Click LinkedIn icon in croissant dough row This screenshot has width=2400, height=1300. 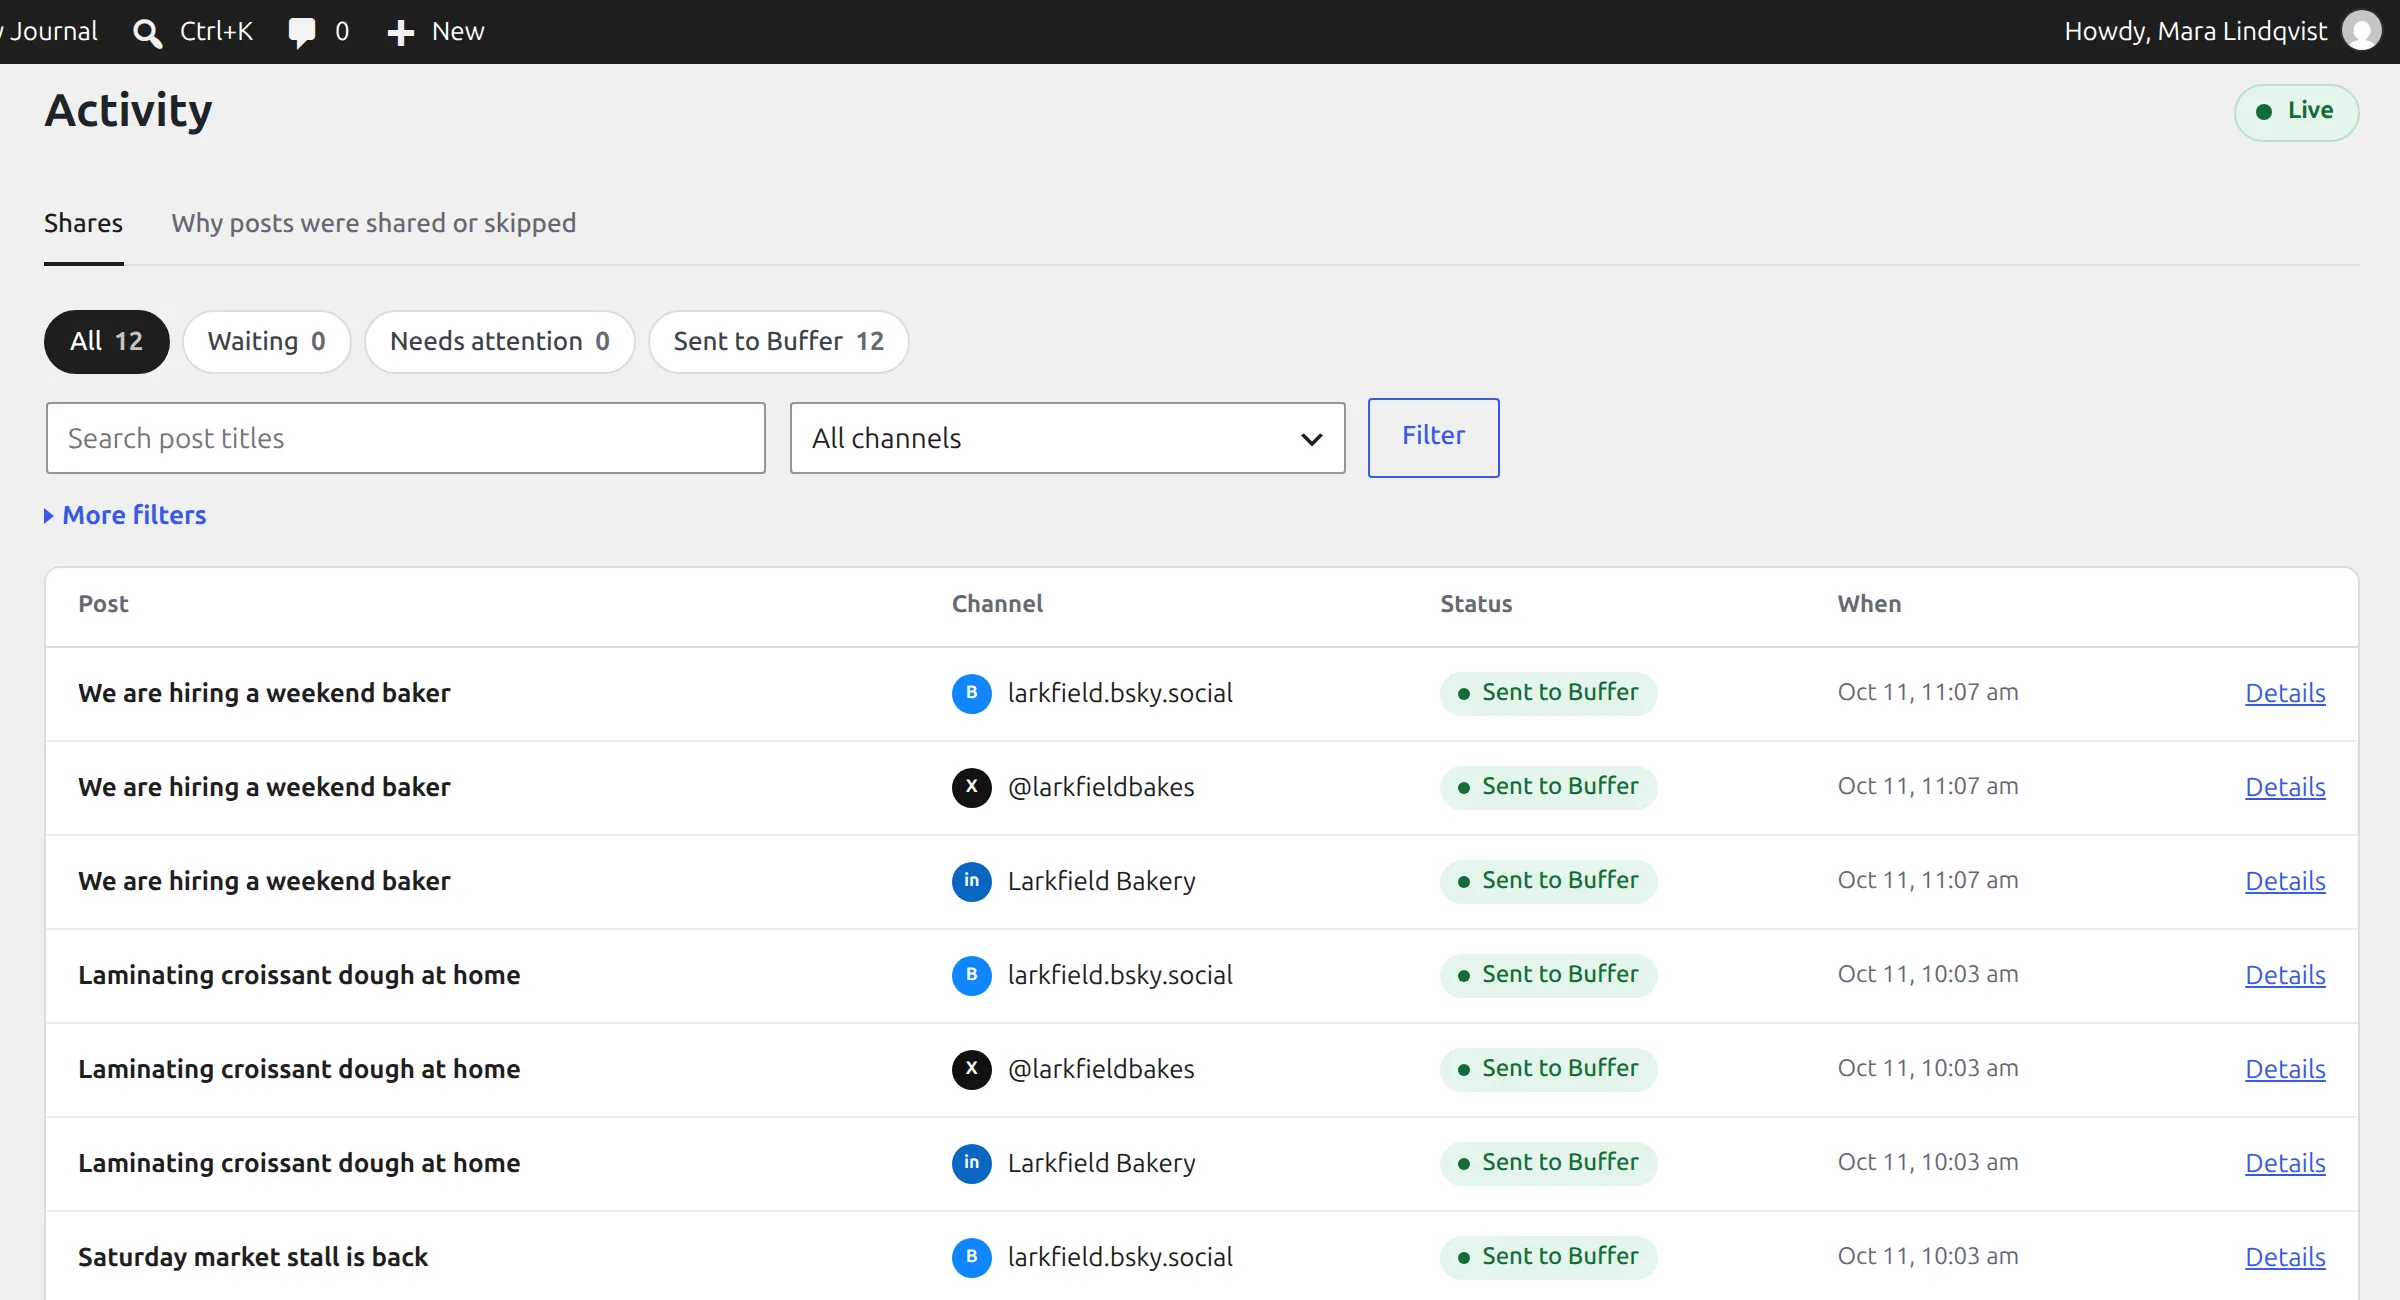[971, 1163]
